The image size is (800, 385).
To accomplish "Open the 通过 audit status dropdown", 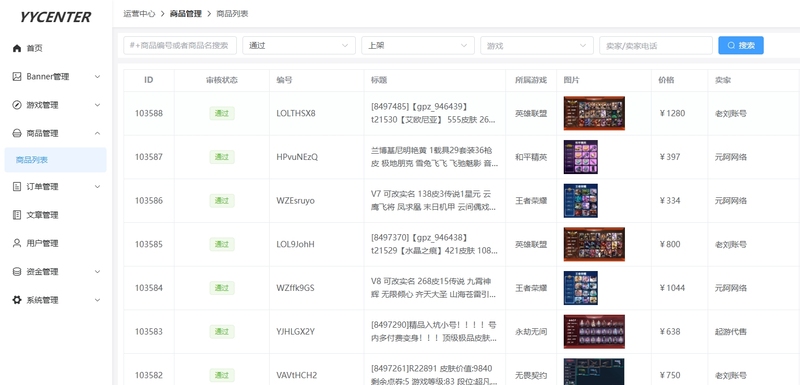I will pyautogui.click(x=299, y=45).
